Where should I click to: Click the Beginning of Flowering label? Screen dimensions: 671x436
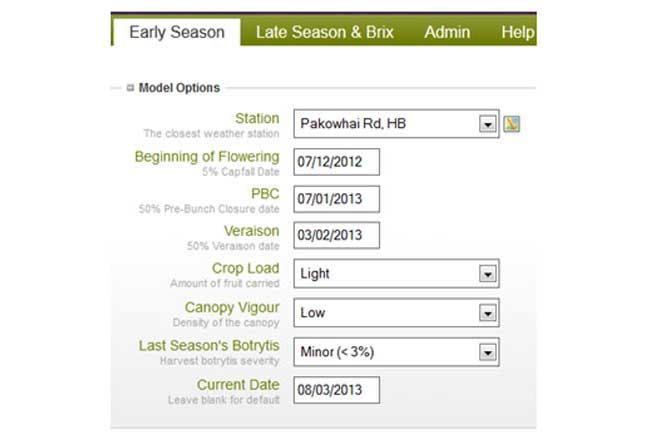207,156
